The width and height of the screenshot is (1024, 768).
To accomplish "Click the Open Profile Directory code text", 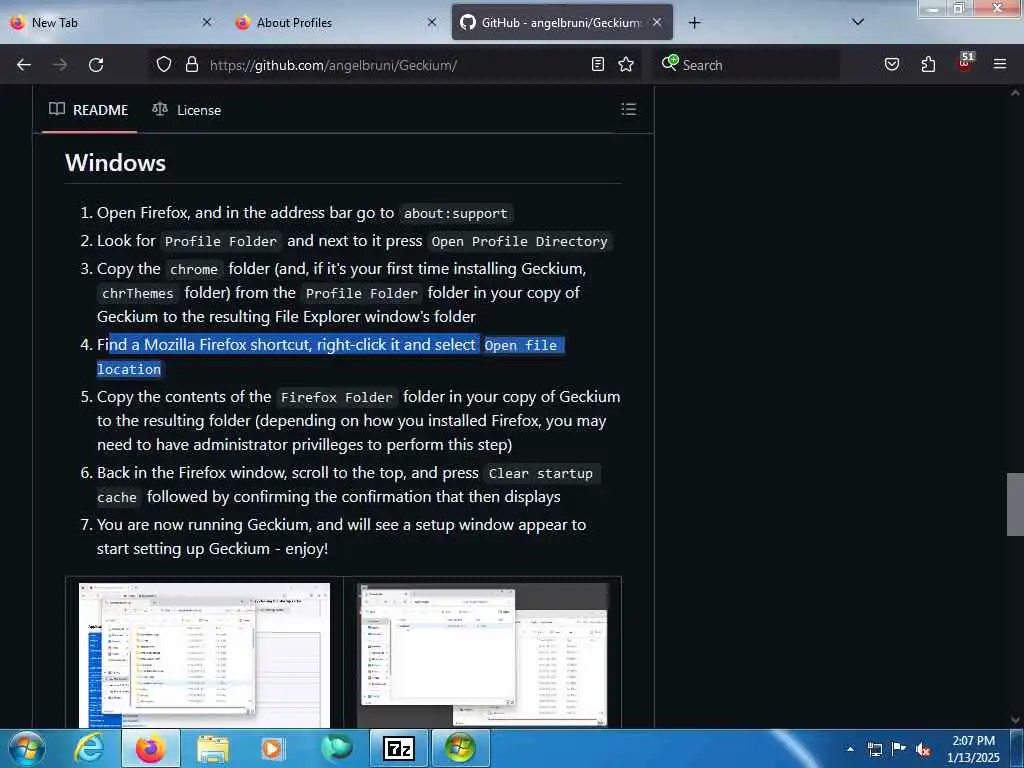I will pos(519,242).
